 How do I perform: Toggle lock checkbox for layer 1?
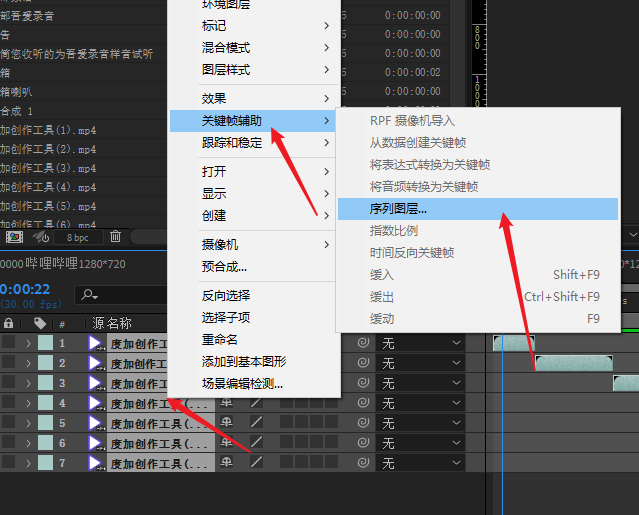tap(9, 342)
